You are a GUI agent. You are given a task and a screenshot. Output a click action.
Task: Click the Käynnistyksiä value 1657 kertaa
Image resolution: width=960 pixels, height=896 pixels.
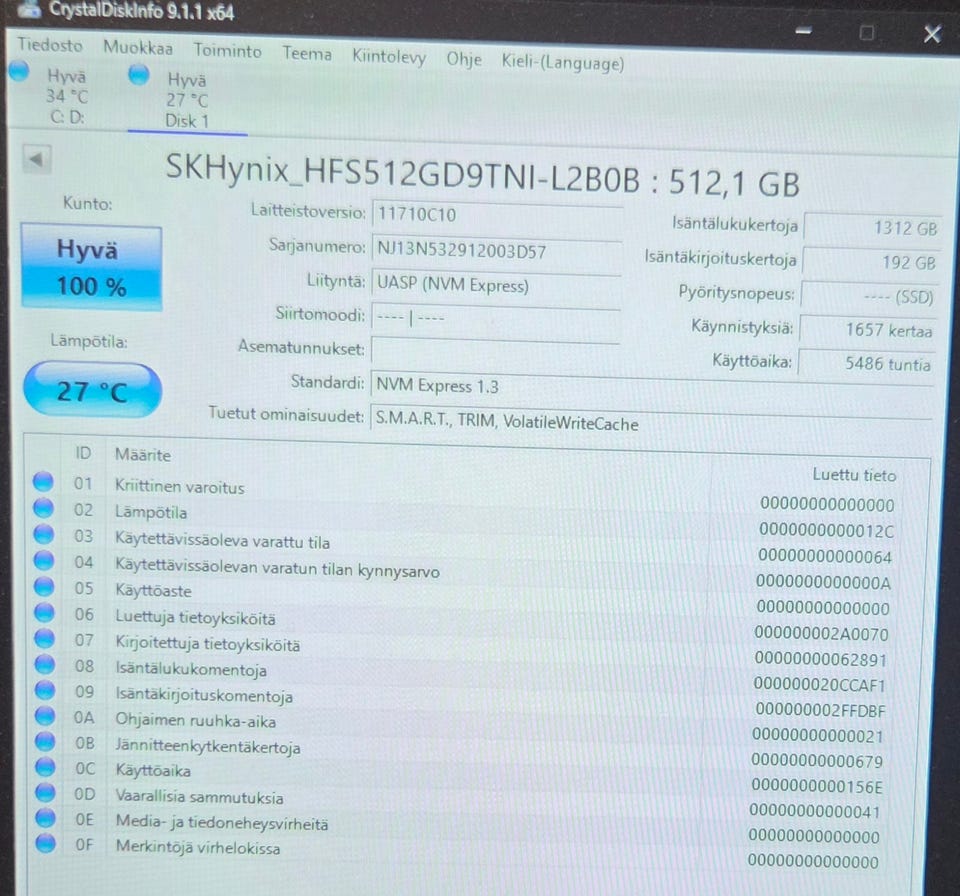[x=868, y=330]
